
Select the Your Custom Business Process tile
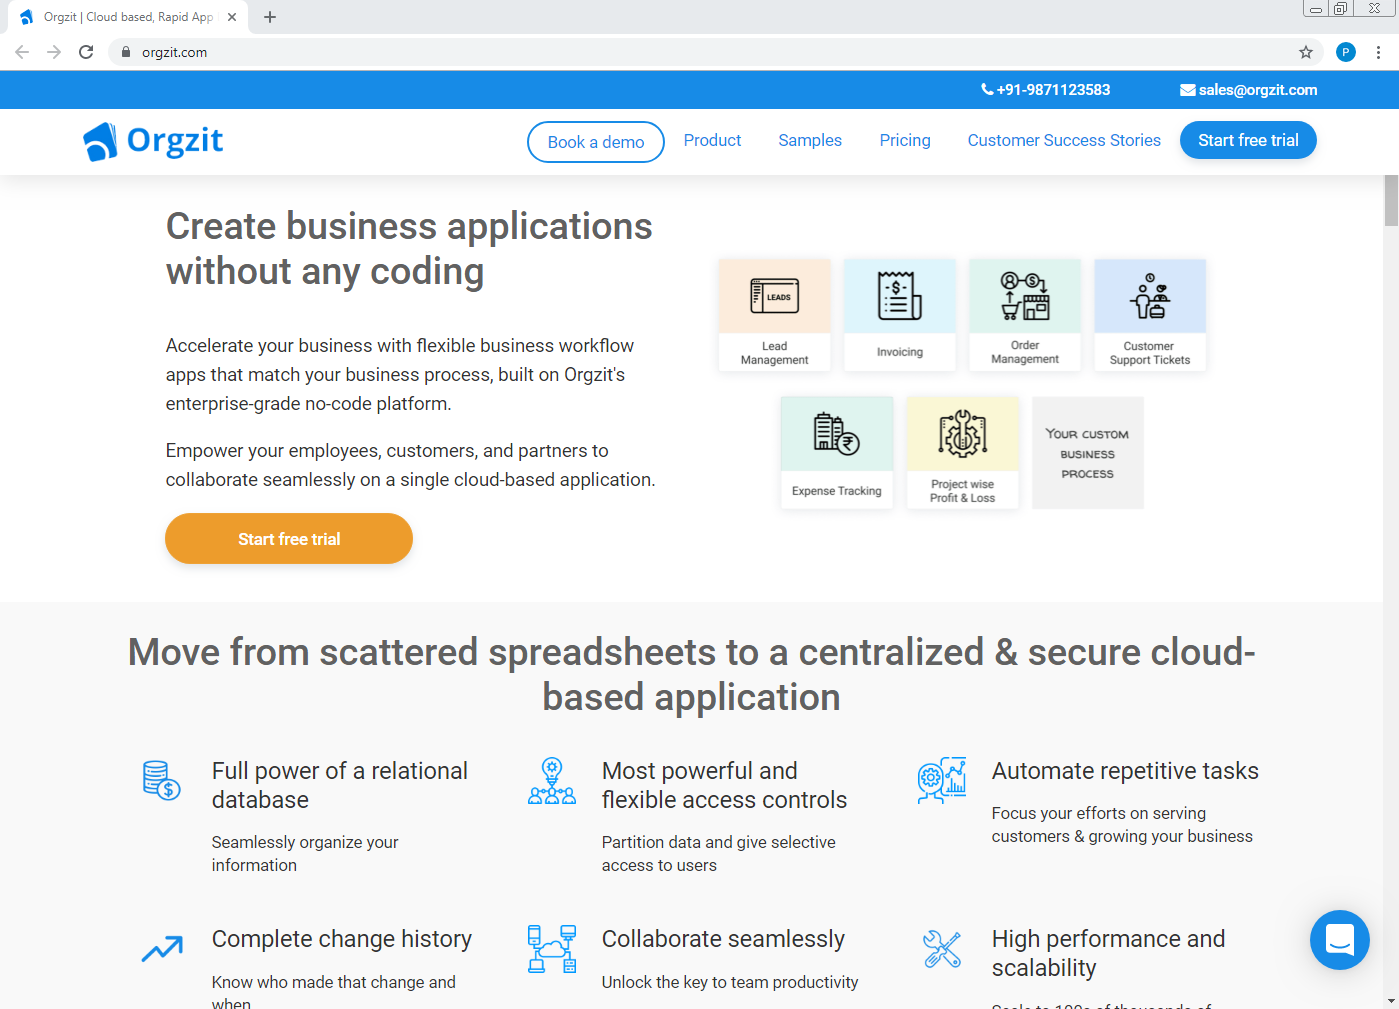tap(1088, 453)
